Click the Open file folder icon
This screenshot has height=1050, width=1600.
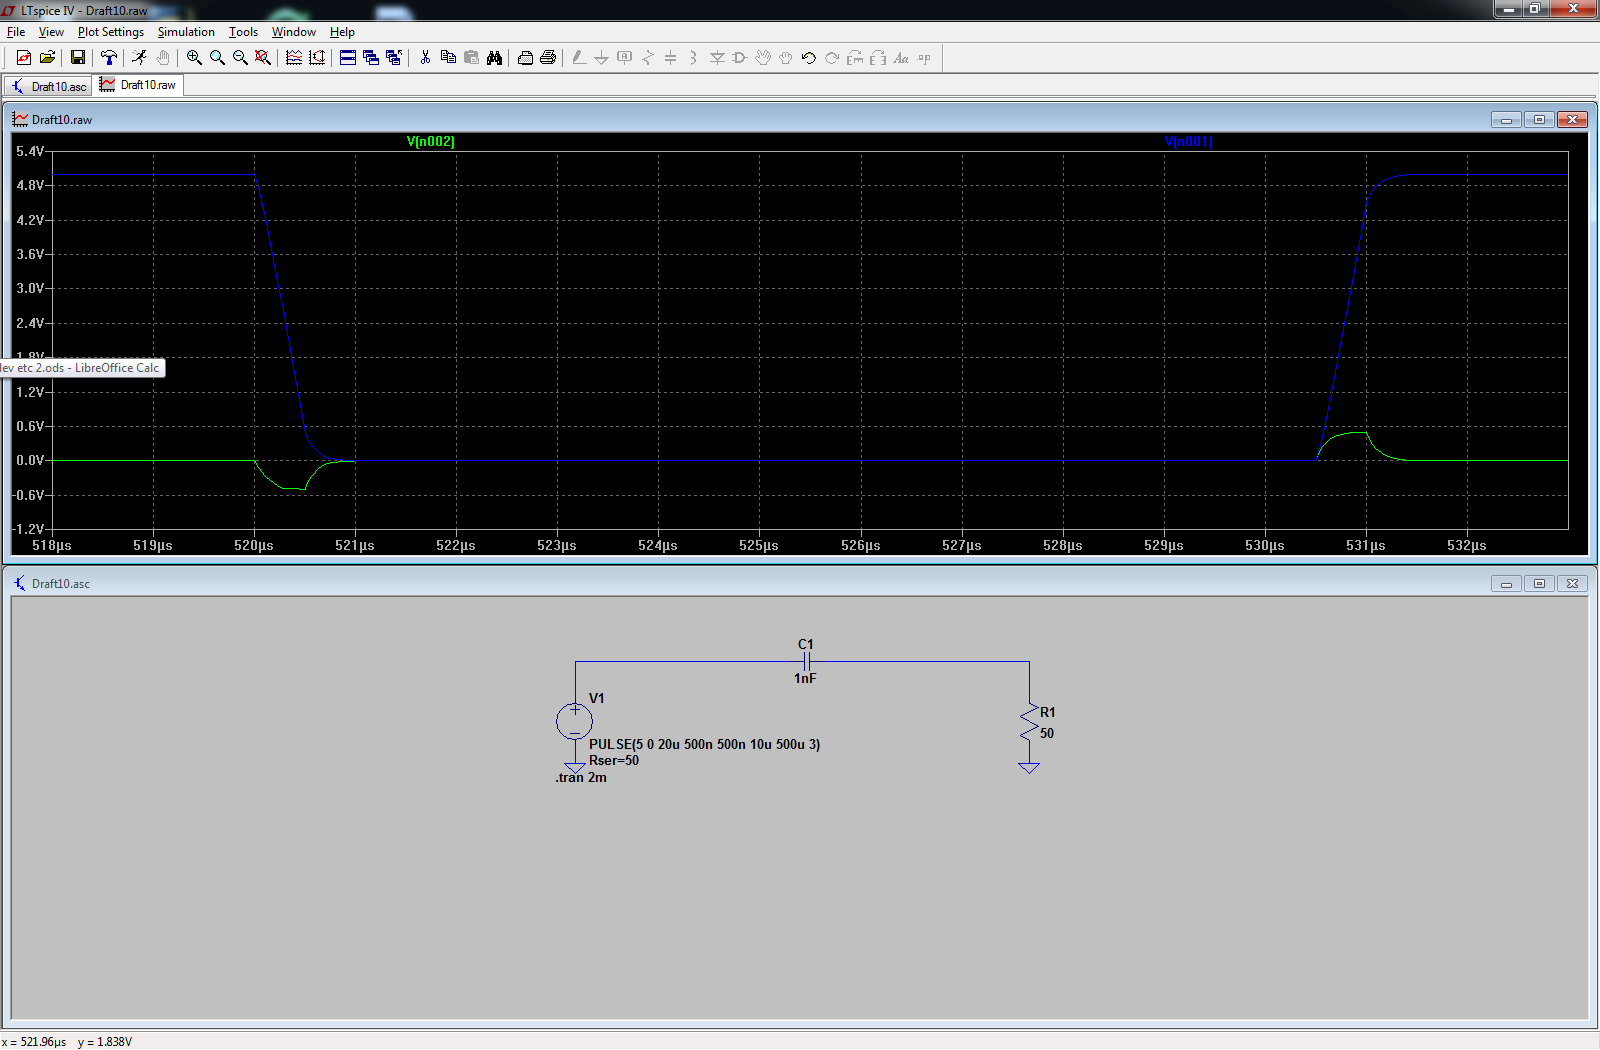pos(47,58)
